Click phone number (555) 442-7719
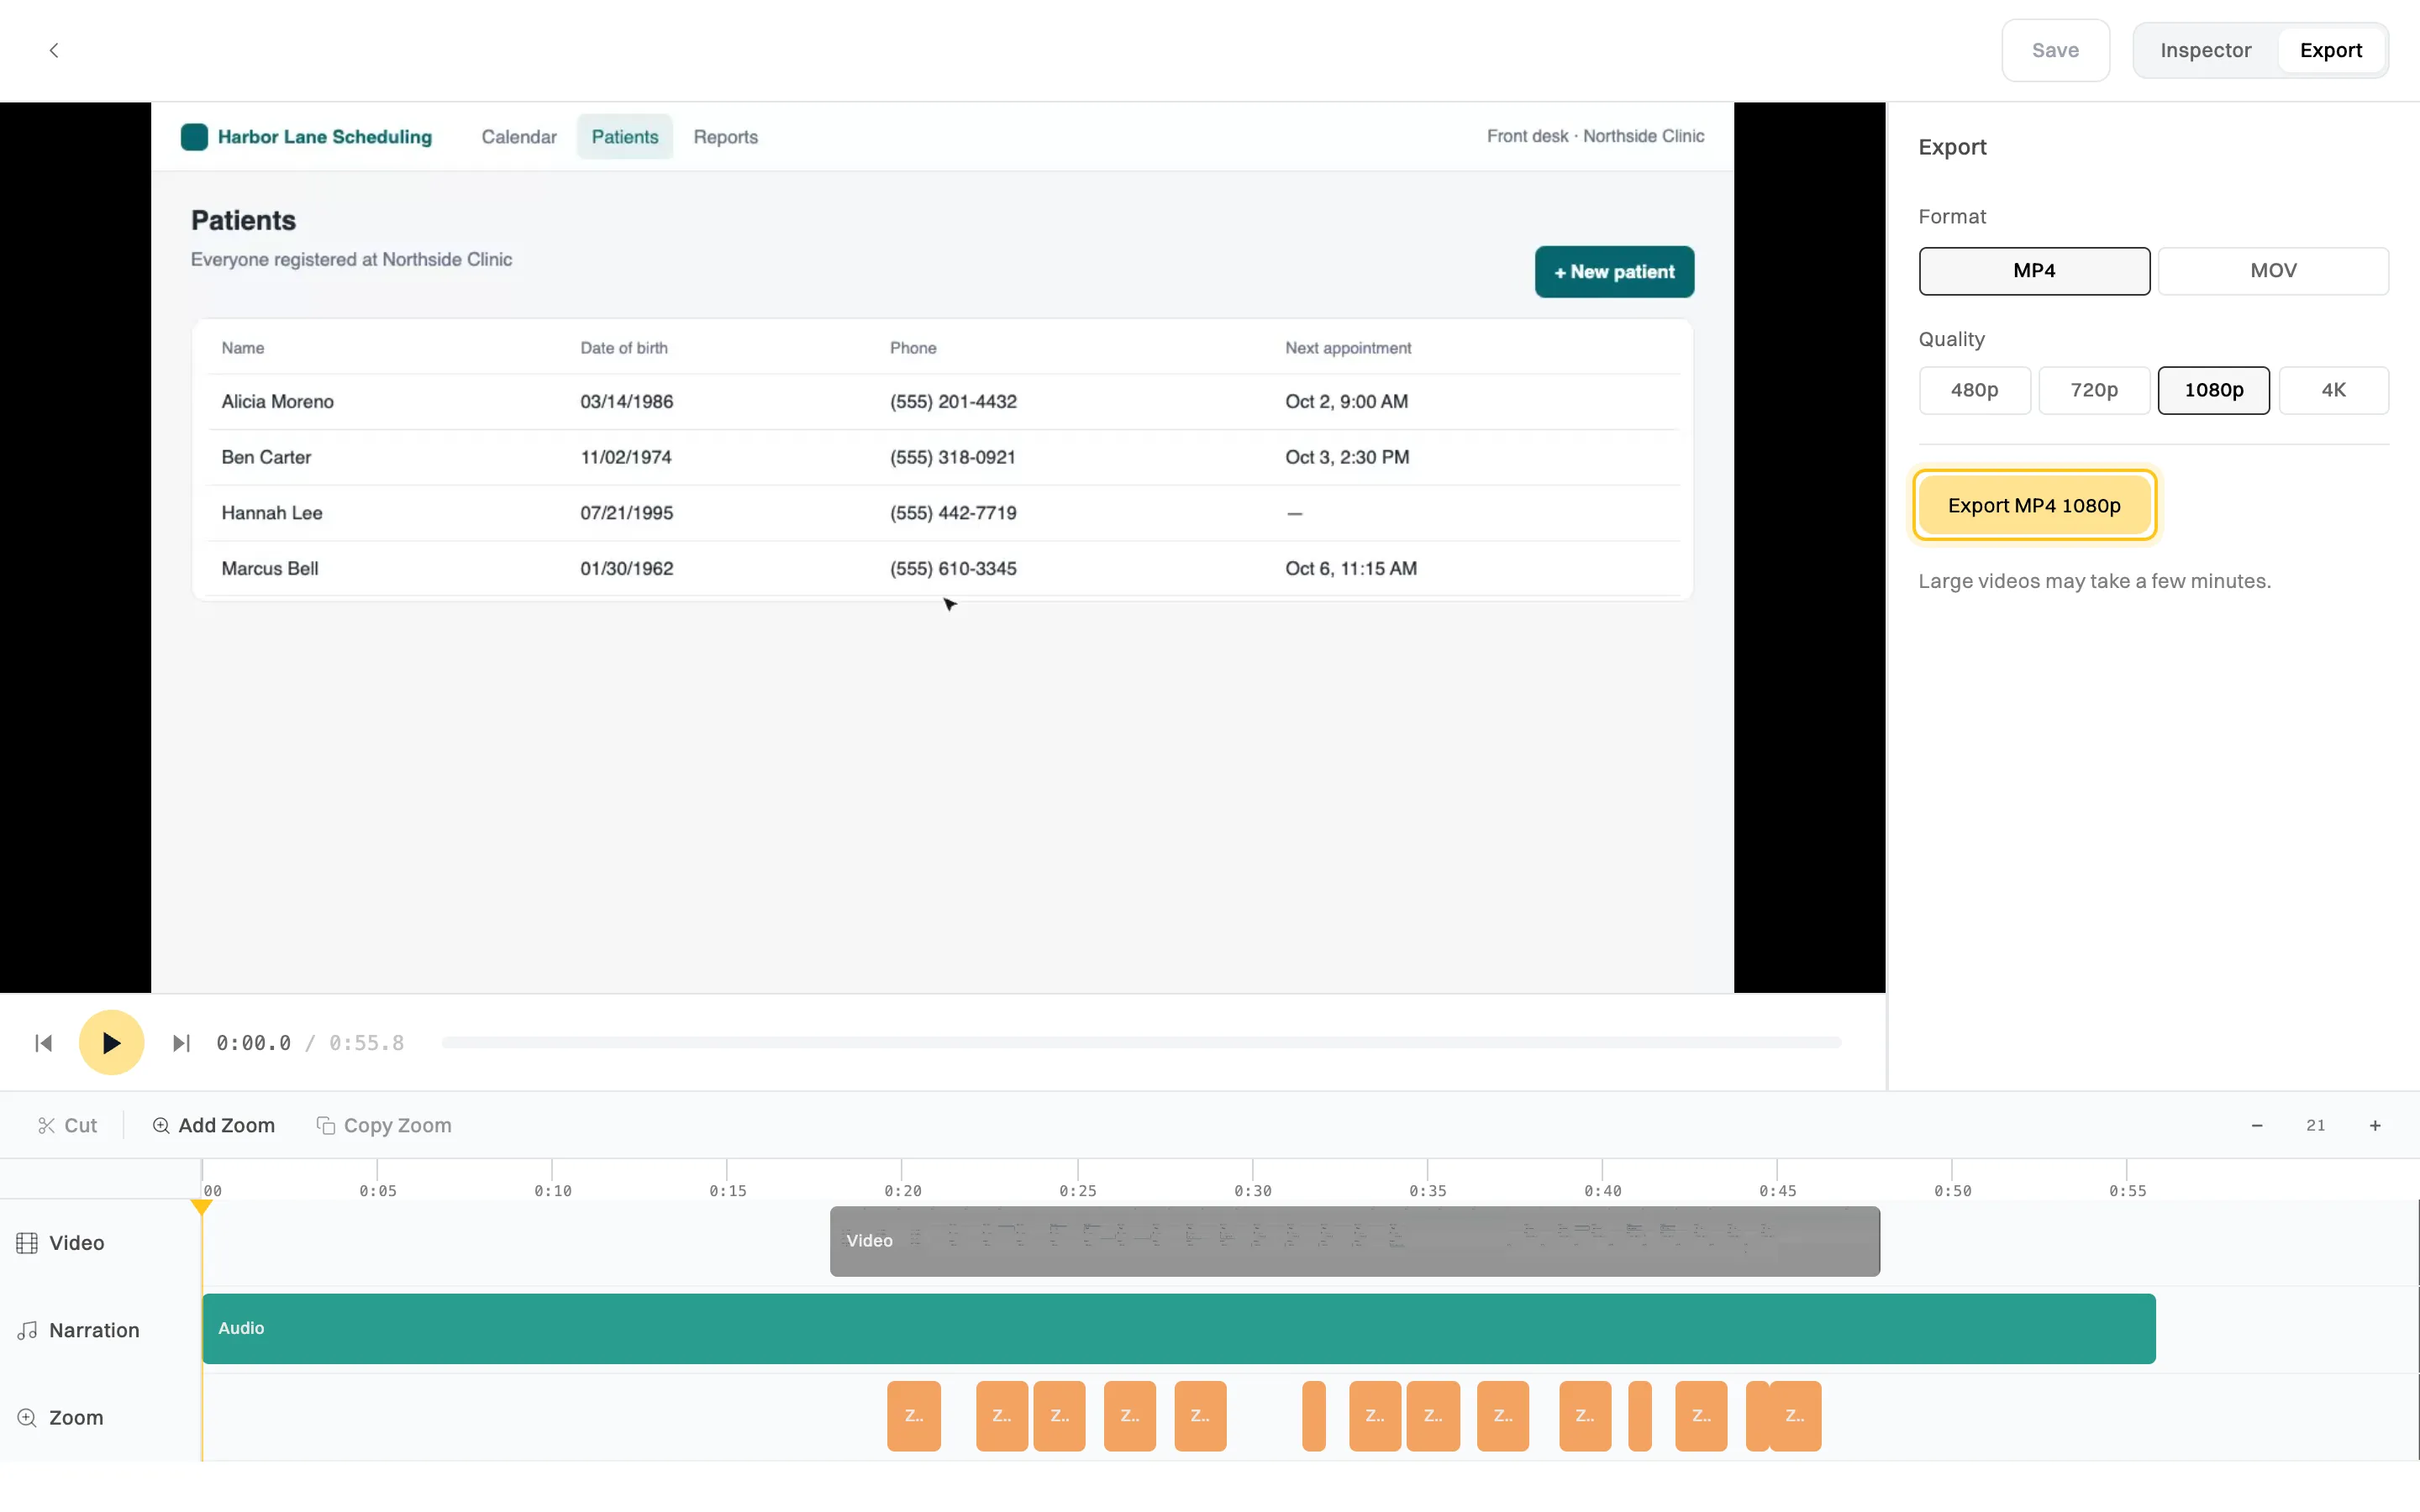Screen dimensions: 2420x1512 click(x=953, y=513)
